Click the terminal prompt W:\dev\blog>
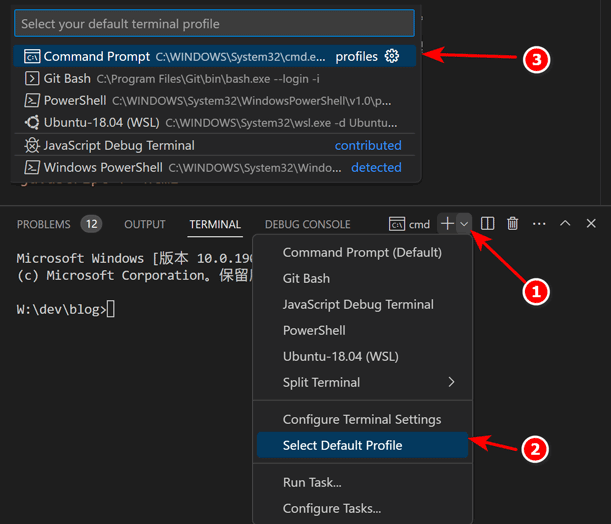The image size is (611, 524). [61, 309]
